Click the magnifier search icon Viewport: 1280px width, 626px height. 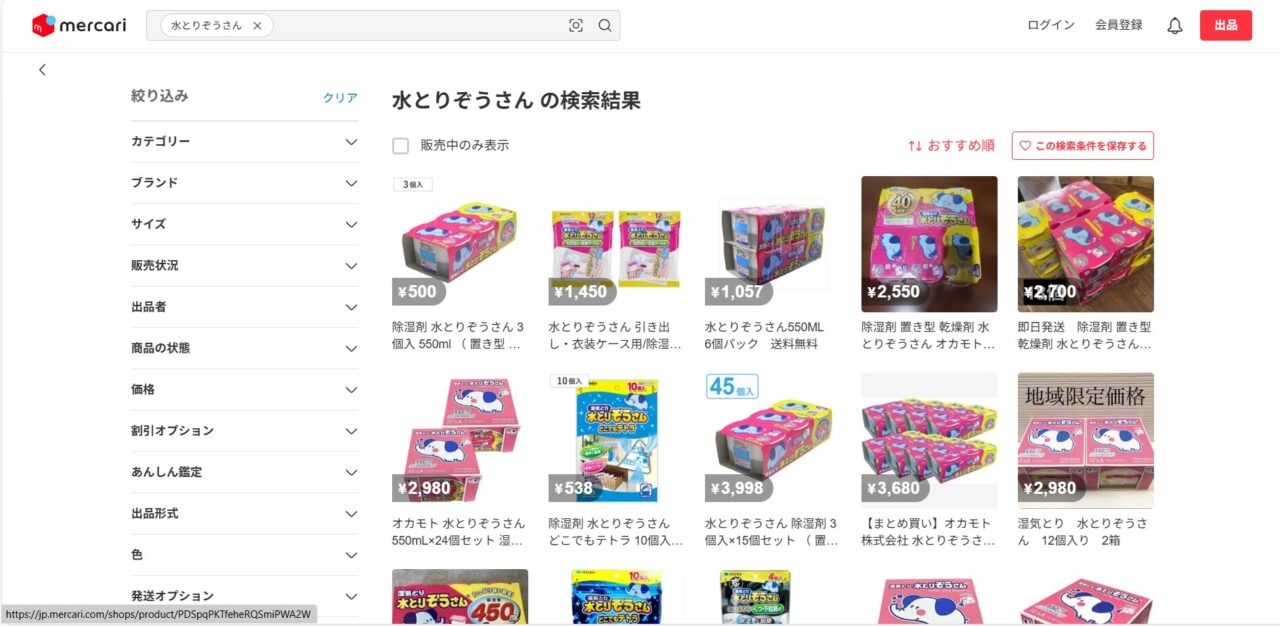tap(605, 26)
